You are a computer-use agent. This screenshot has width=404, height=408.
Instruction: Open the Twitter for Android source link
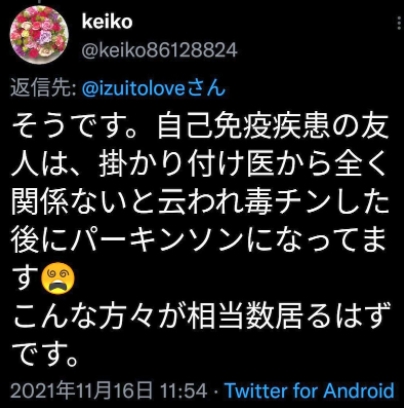pos(310,390)
